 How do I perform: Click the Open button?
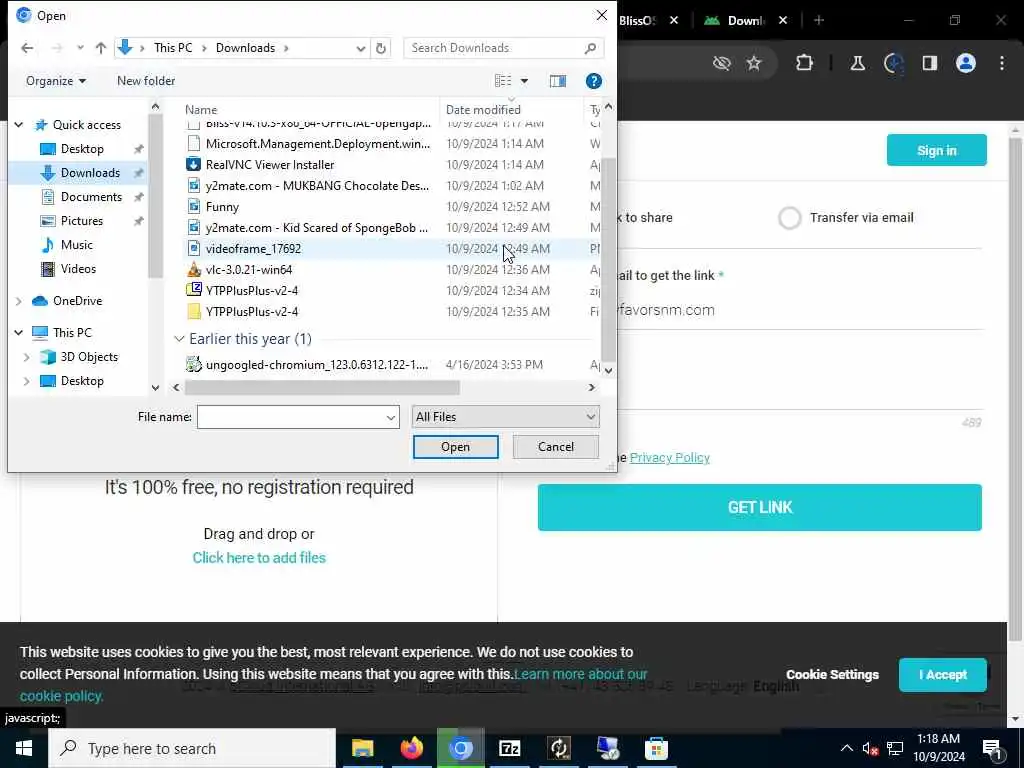click(x=455, y=447)
